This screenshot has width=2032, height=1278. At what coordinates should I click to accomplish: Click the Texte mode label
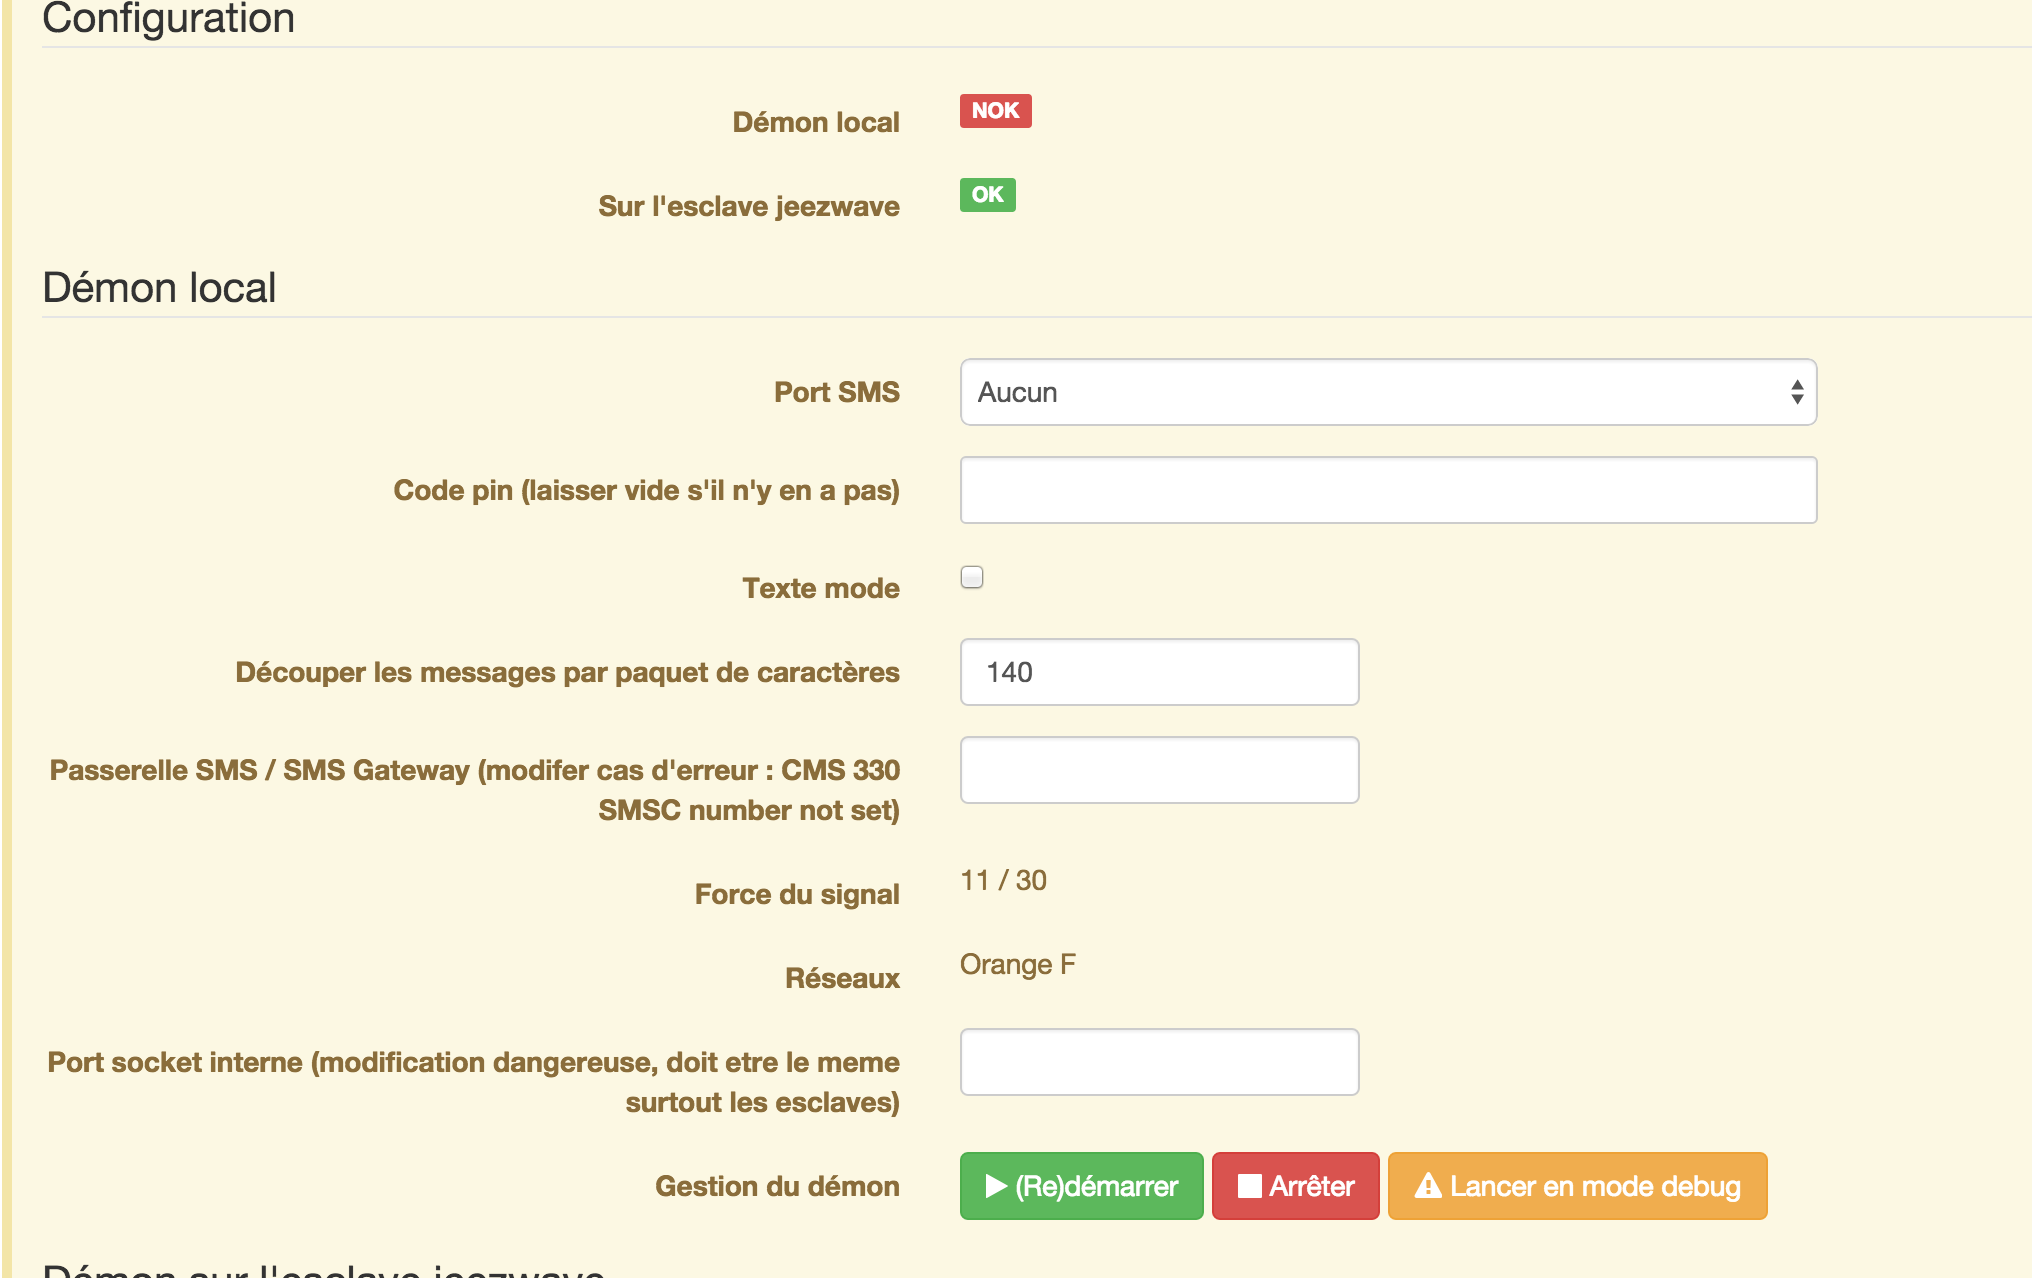pyautogui.click(x=820, y=588)
